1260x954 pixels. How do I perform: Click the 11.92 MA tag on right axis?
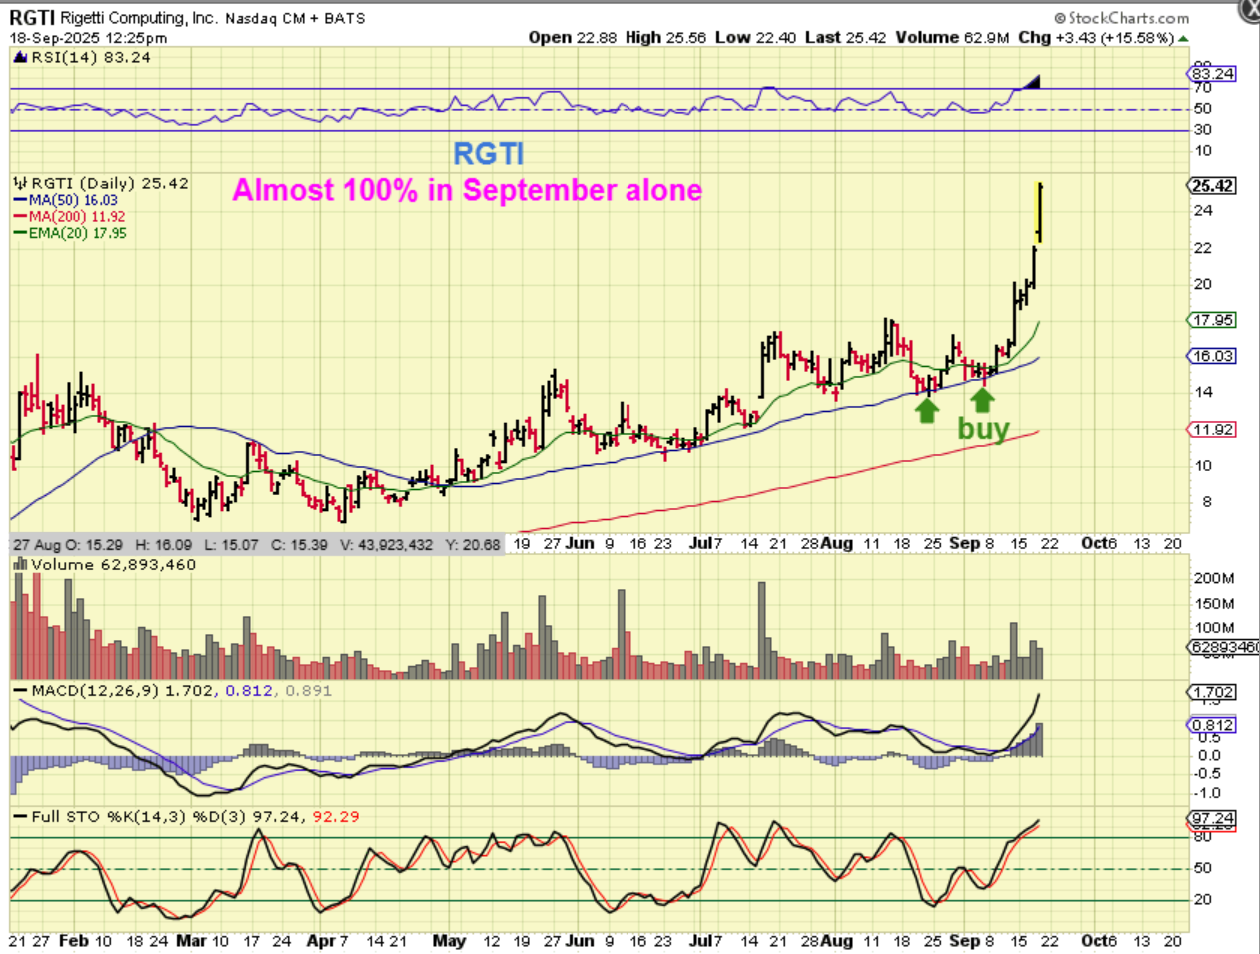pos(1212,430)
